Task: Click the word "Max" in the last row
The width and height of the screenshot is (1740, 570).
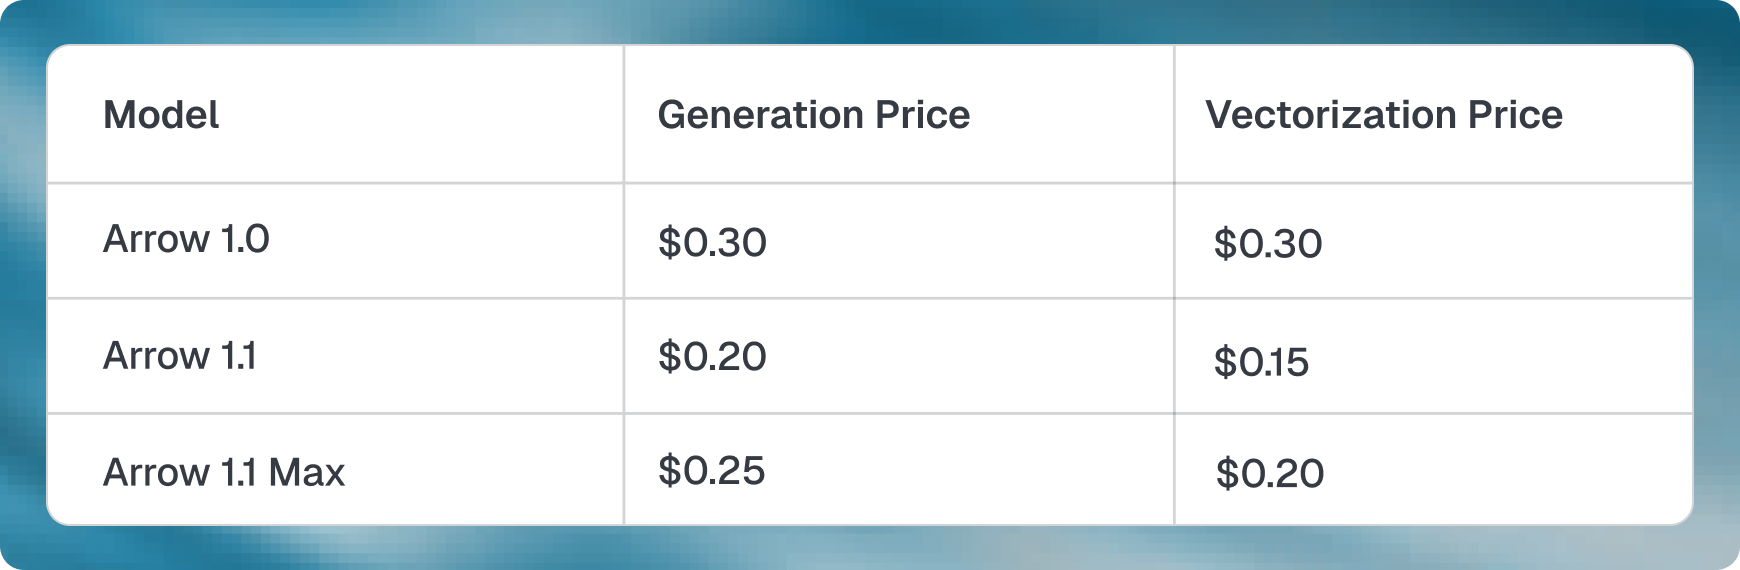Action: (306, 472)
